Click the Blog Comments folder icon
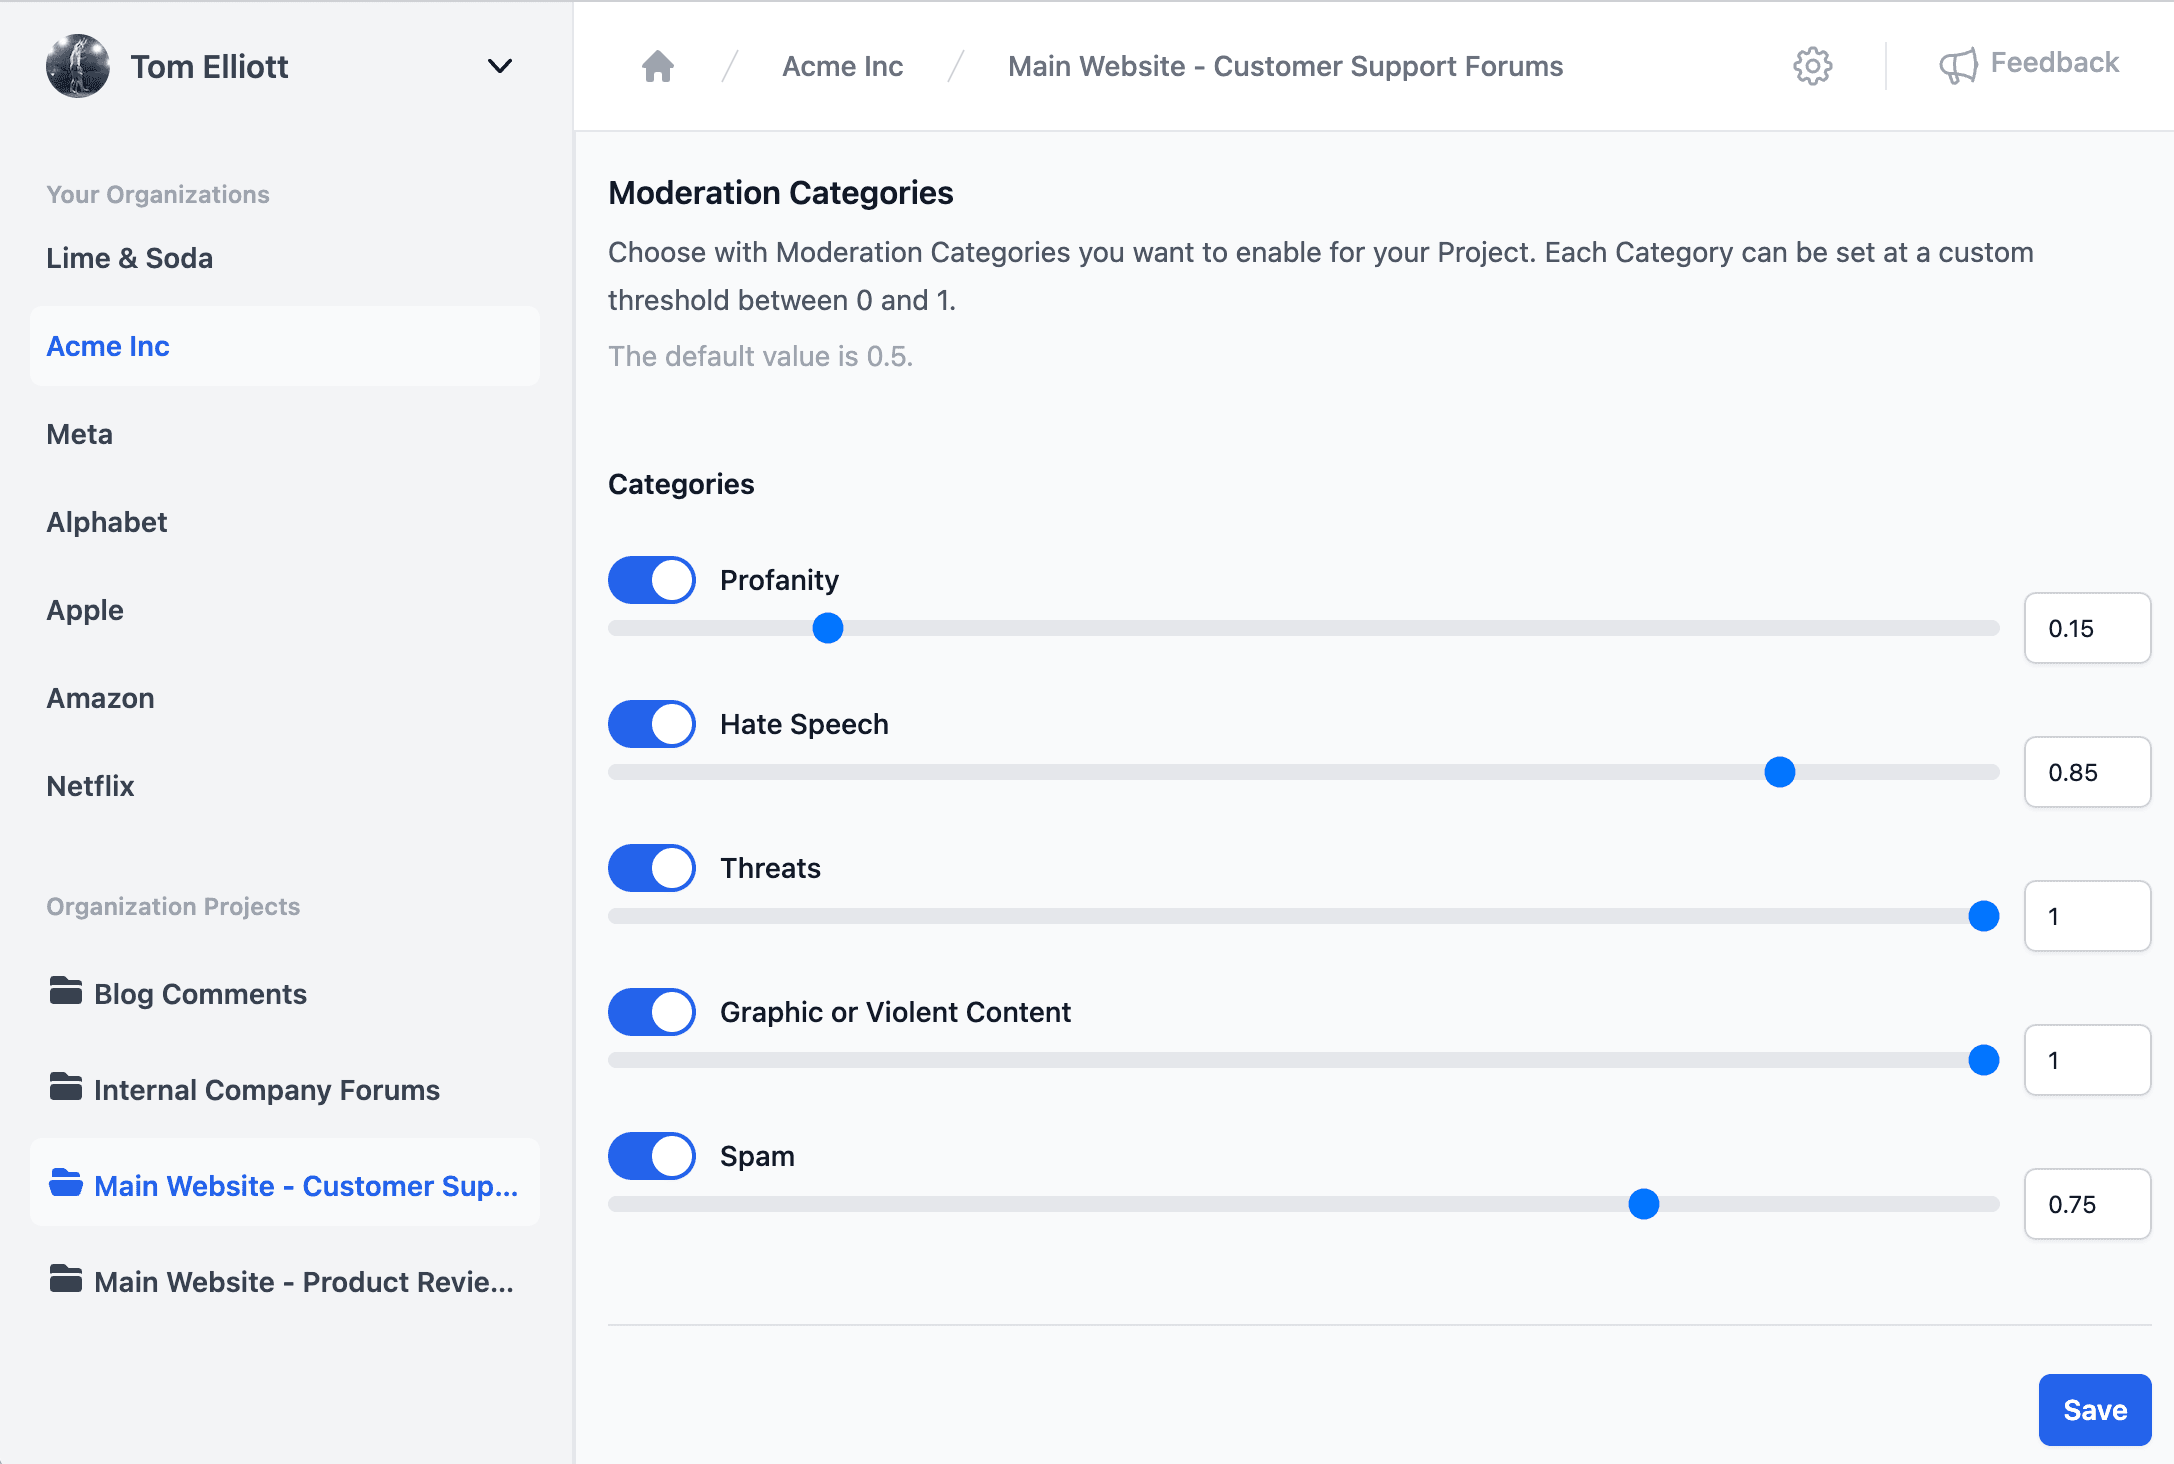This screenshot has height=1464, width=2174. pyautogui.click(x=66, y=992)
